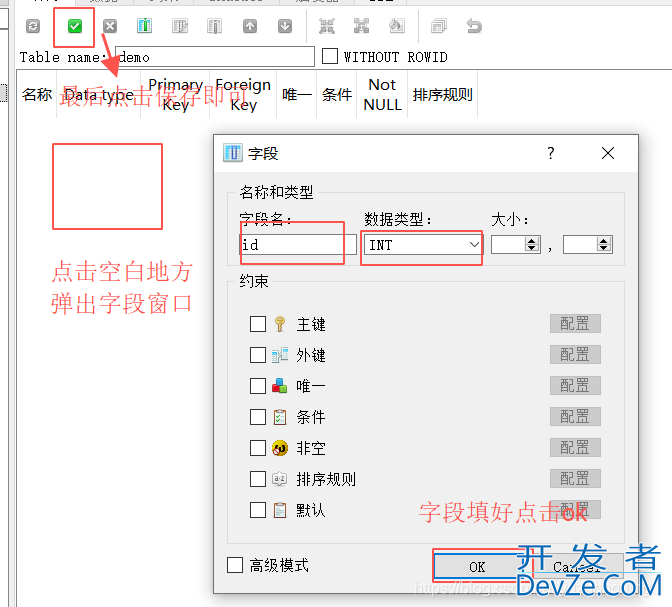The width and height of the screenshot is (672, 607).
Task: Click the move column down arrow icon
Action: coord(285,27)
